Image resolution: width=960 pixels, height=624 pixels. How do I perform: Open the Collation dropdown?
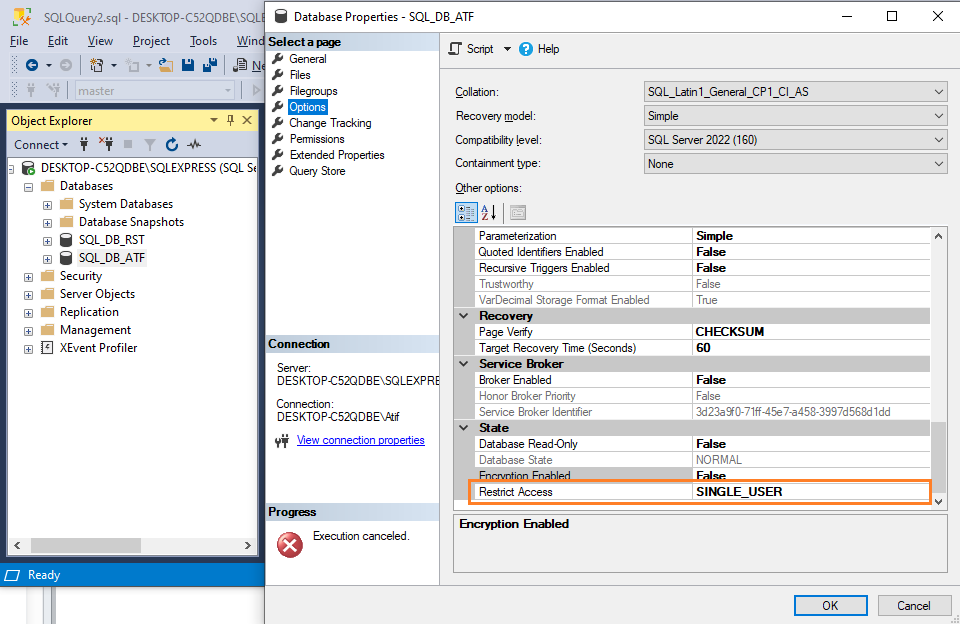939,92
